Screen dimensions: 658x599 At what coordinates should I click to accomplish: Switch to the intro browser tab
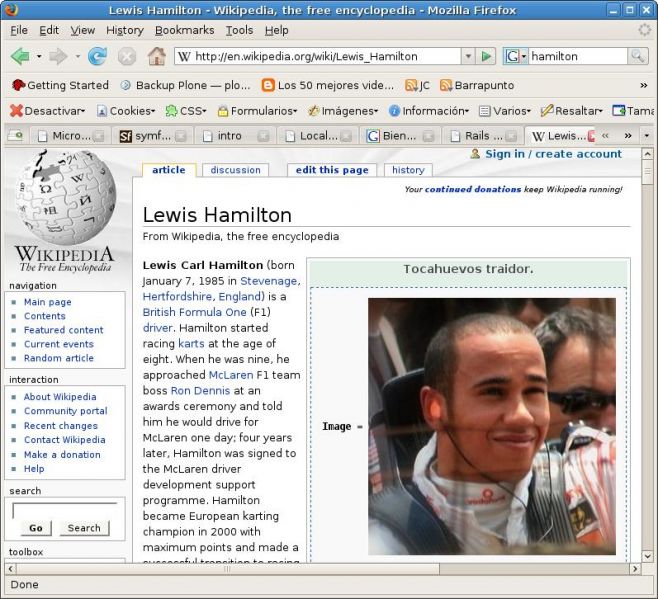pyautogui.click(x=235, y=136)
